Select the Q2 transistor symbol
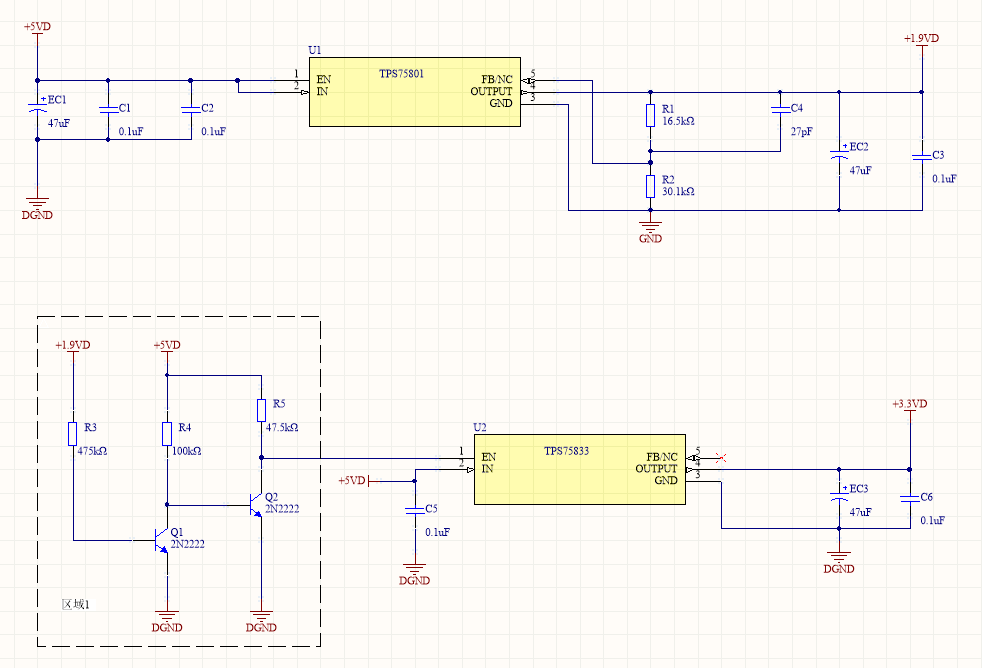Viewport: 982px width, 668px height. (255, 505)
